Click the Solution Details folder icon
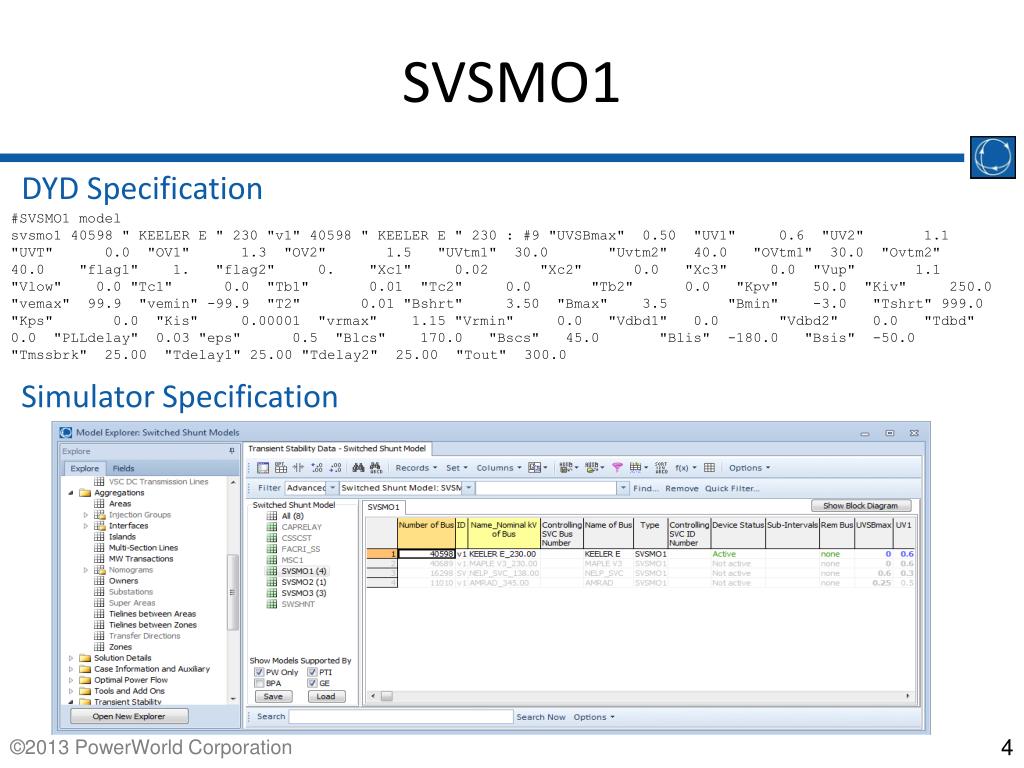1024x768 pixels. click(x=85, y=658)
